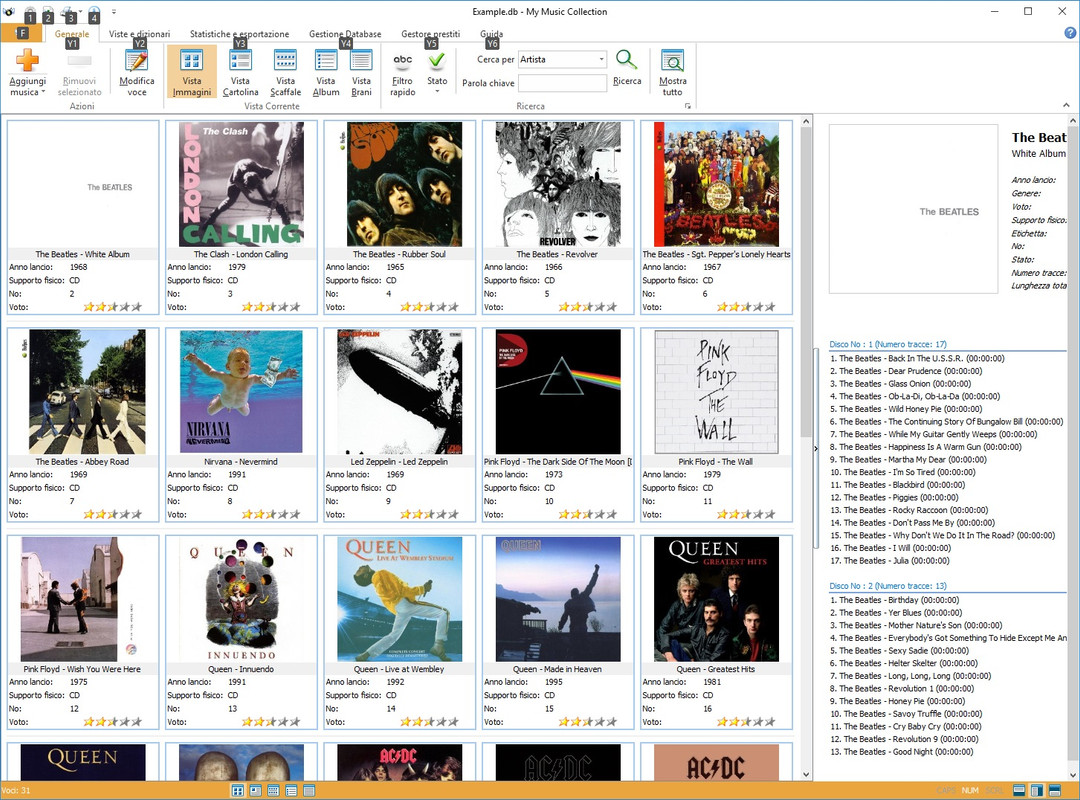Select Queen Made in Heaven cover
The image size is (1080, 800).
point(558,599)
